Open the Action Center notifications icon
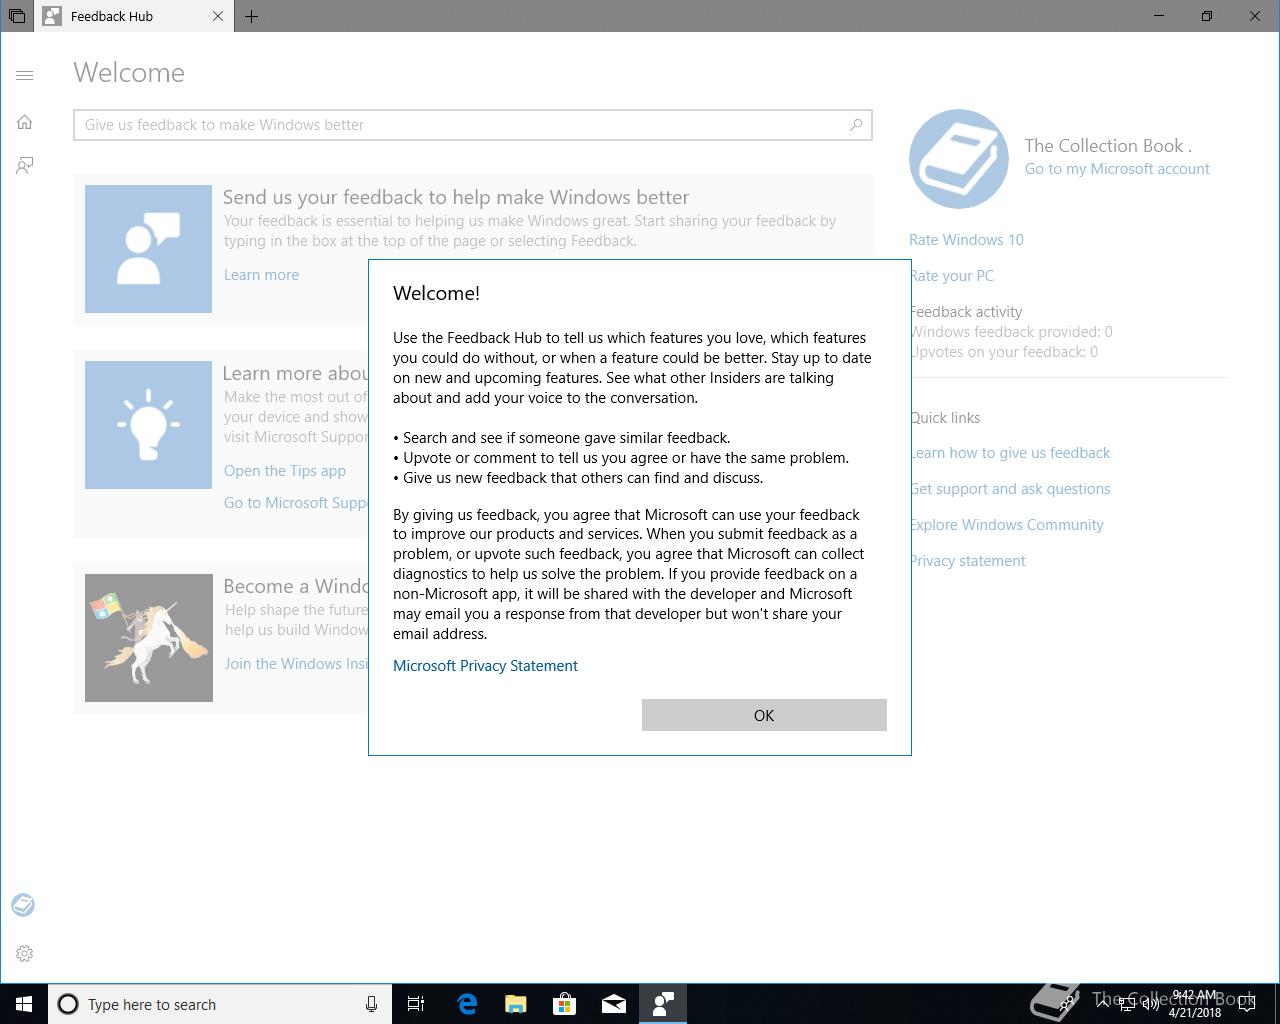Image resolution: width=1280 pixels, height=1024 pixels. tap(1246, 1004)
